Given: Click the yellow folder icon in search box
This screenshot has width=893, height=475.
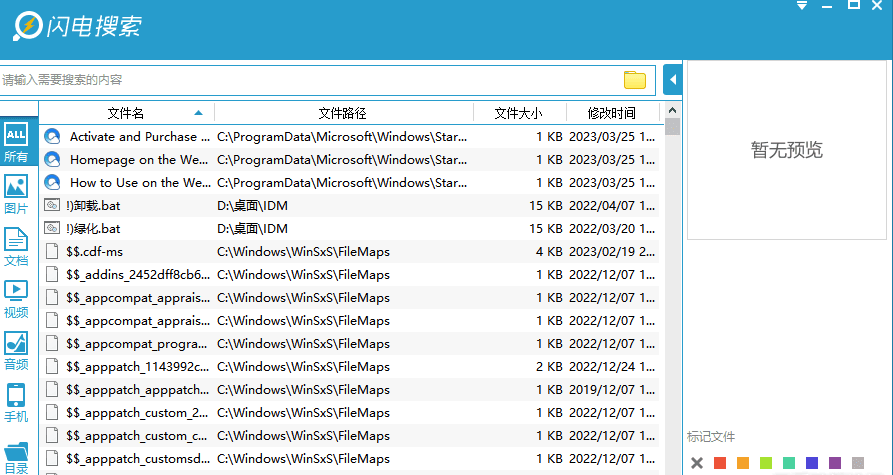Looking at the screenshot, I should pyautogui.click(x=634, y=80).
